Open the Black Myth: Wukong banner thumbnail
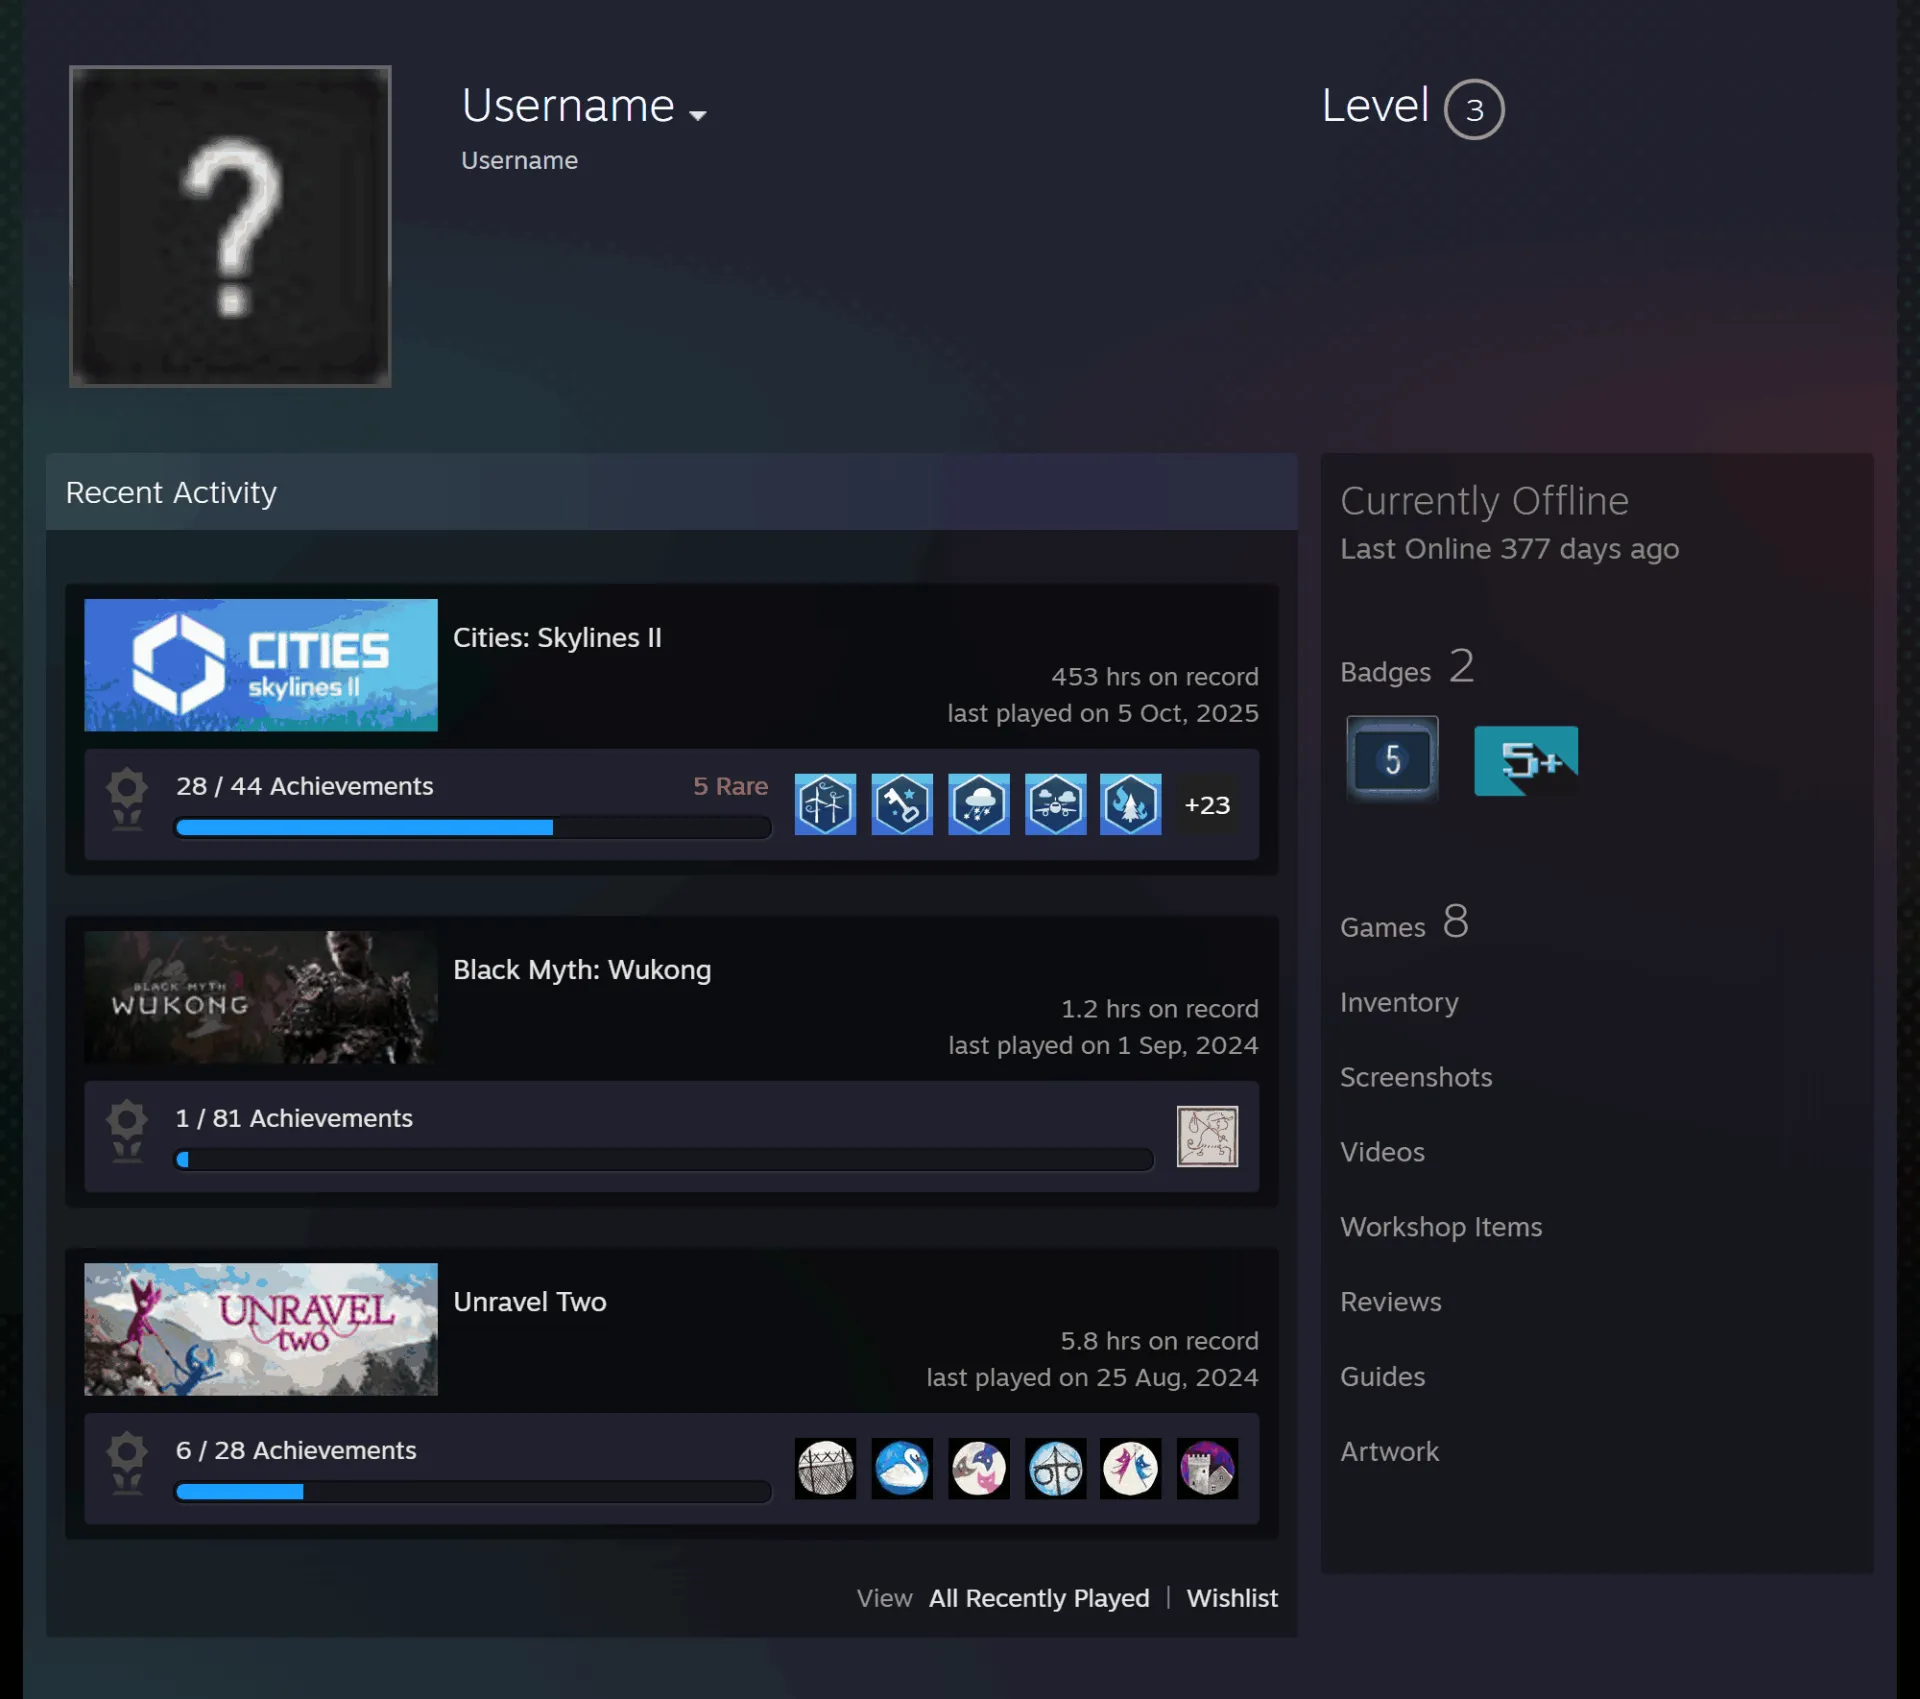 (x=261, y=997)
